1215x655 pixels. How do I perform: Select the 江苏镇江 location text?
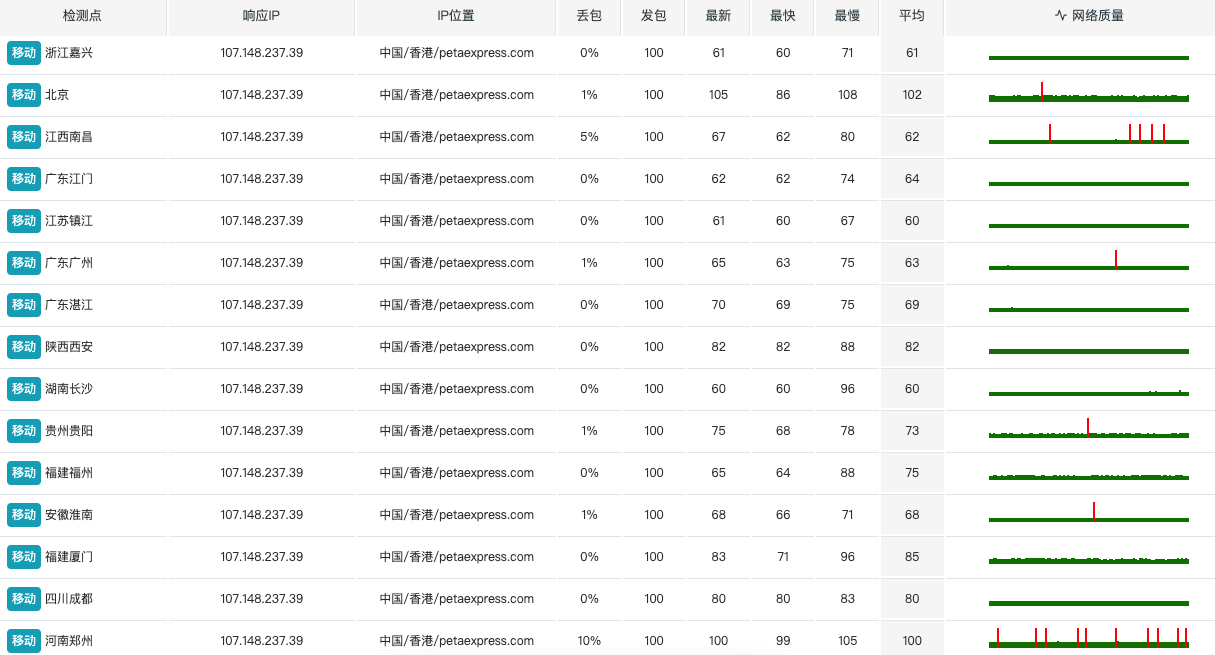[x=69, y=221]
